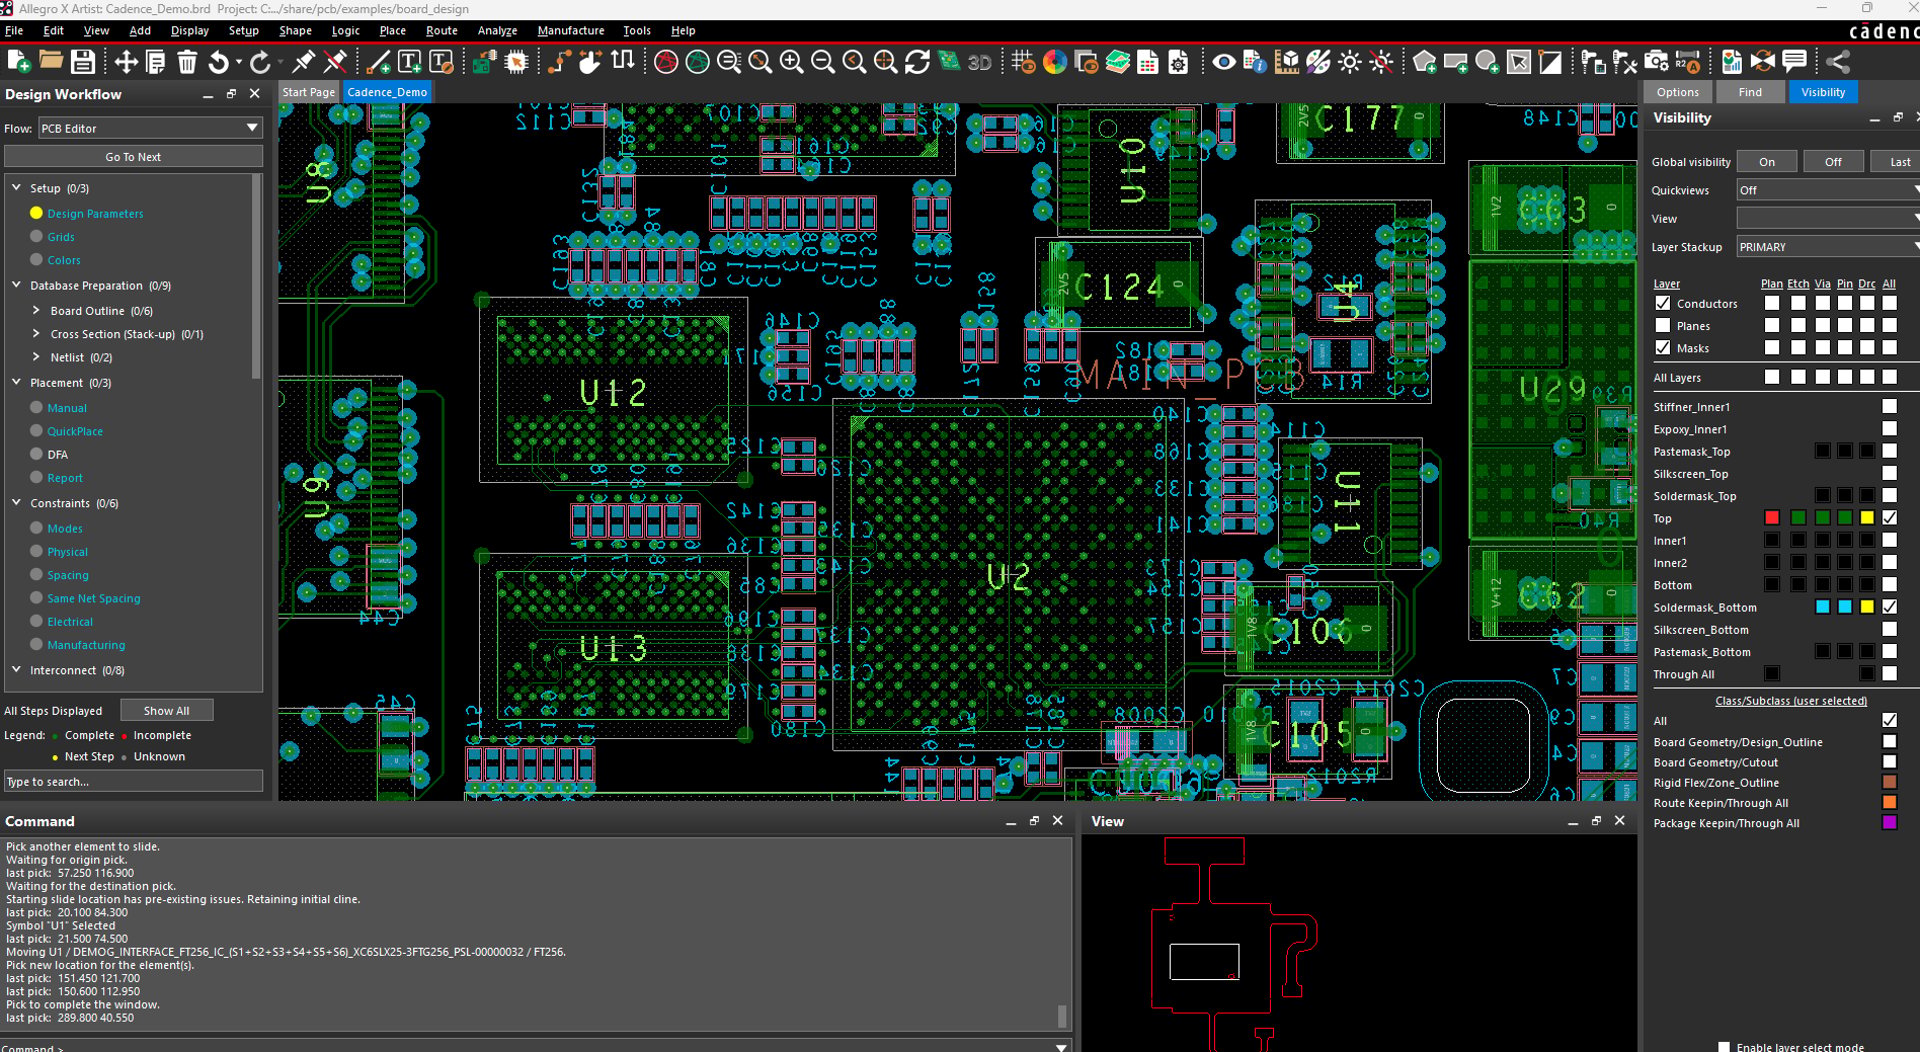The height and width of the screenshot is (1052, 1920).
Task: Switch to the Options tab
Action: [x=1677, y=92]
